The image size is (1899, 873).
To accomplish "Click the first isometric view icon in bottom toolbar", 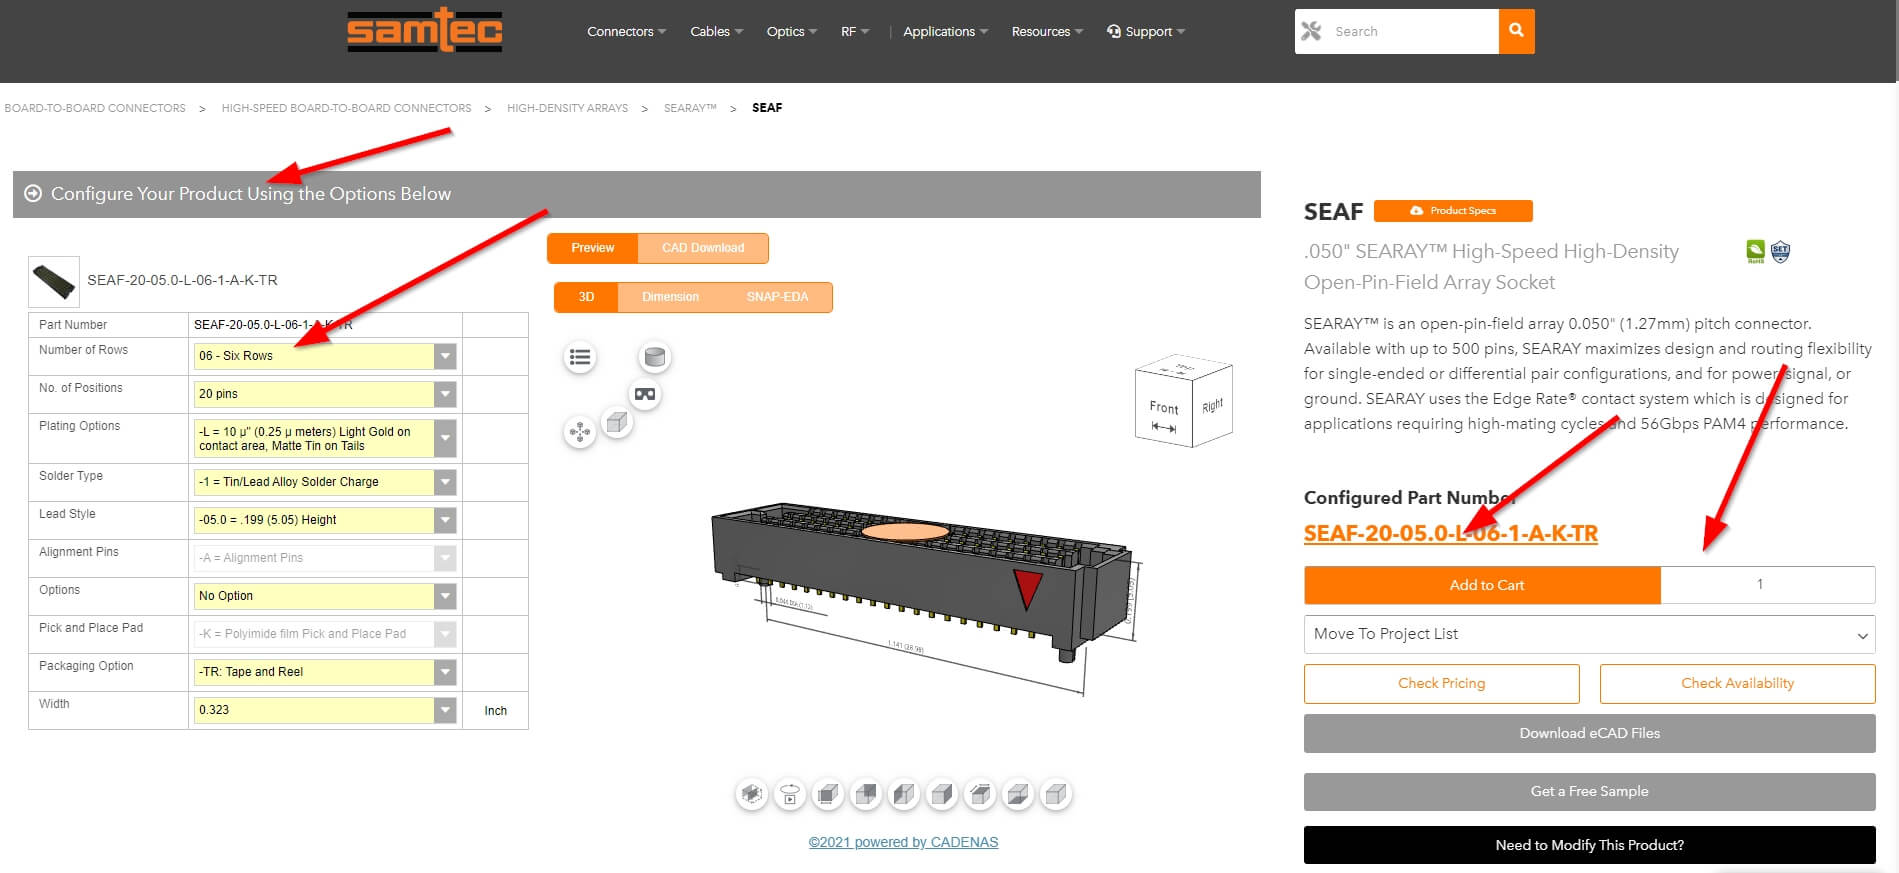I will tap(752, 795).
